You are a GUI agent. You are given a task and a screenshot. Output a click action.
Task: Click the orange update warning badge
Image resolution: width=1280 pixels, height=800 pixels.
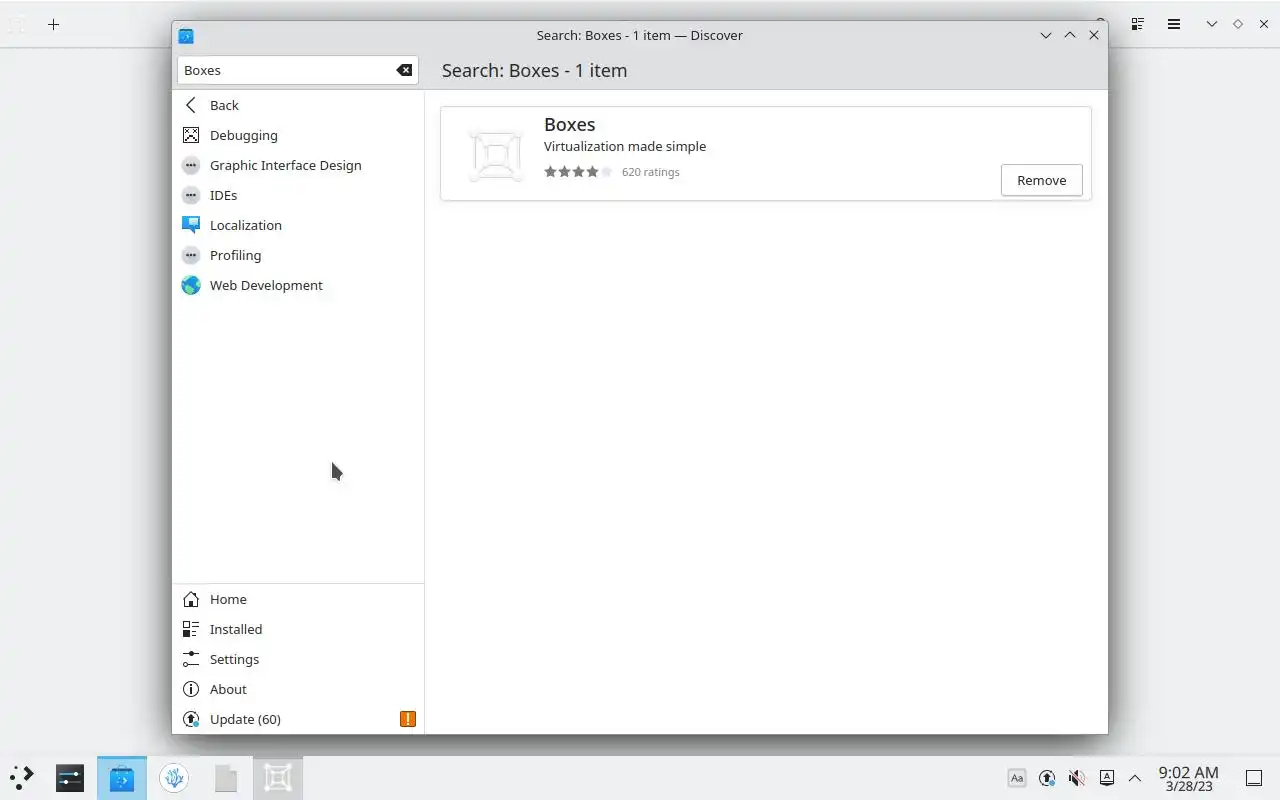tap(407, 719)
